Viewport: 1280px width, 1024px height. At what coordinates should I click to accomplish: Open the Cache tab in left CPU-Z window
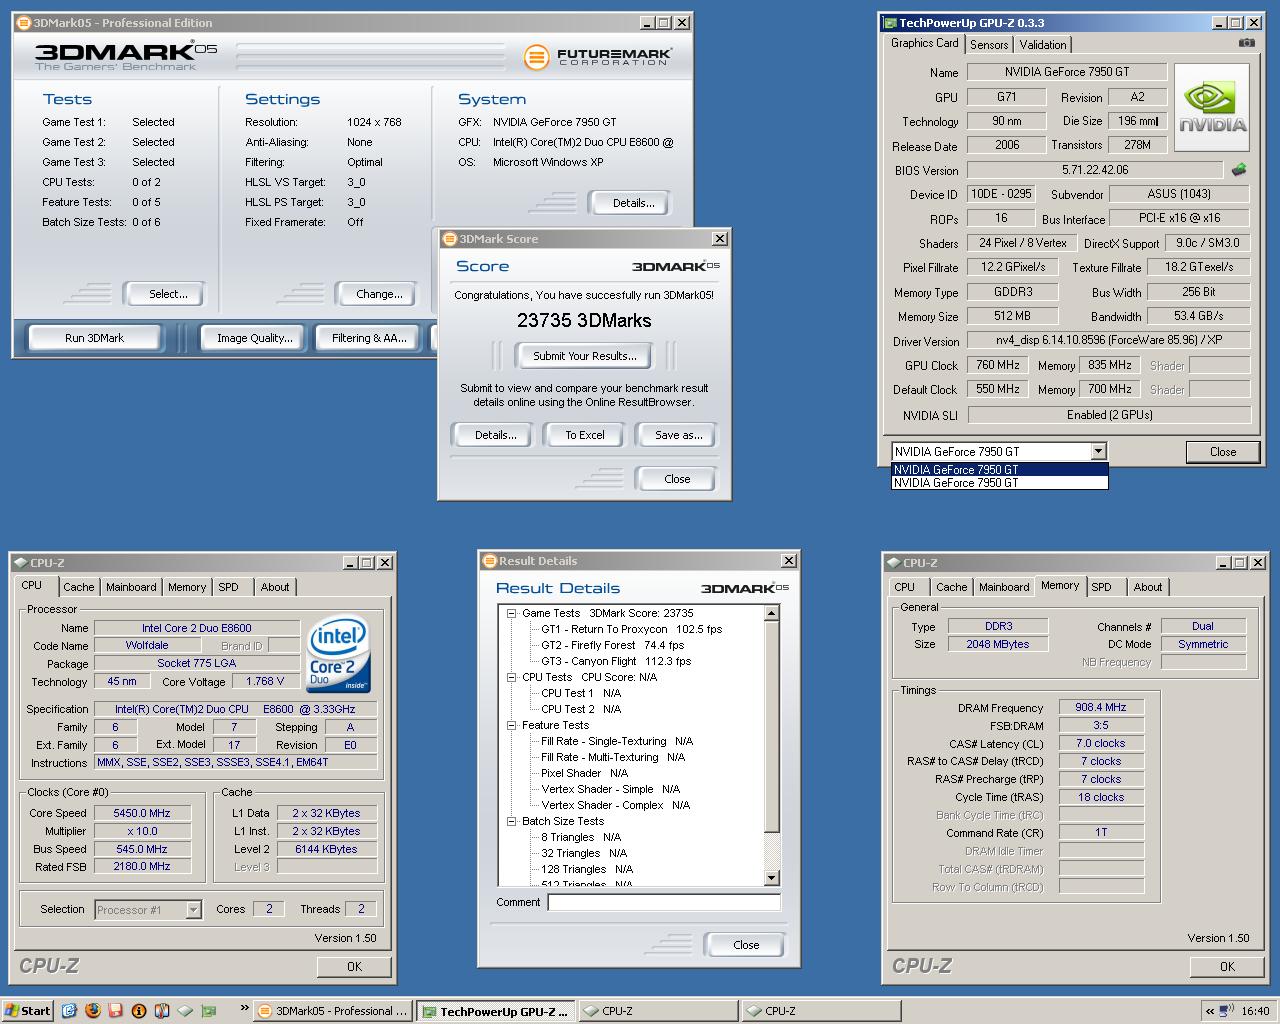point(79,587)
